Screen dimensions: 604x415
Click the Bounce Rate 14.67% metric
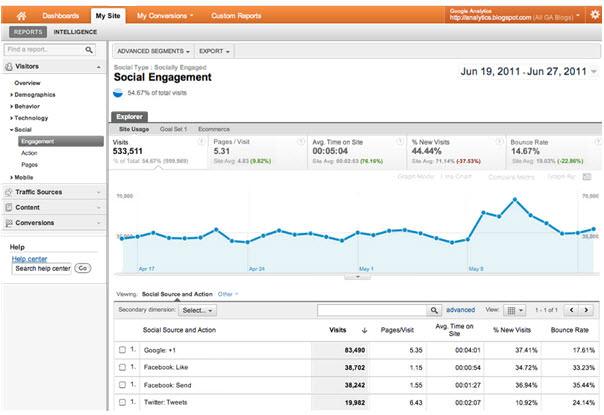(554, 152)
